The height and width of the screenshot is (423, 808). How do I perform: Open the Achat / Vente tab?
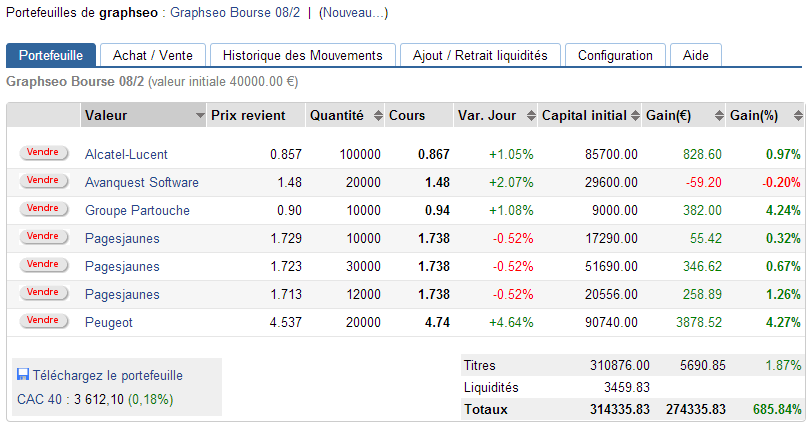pos(152,55)
